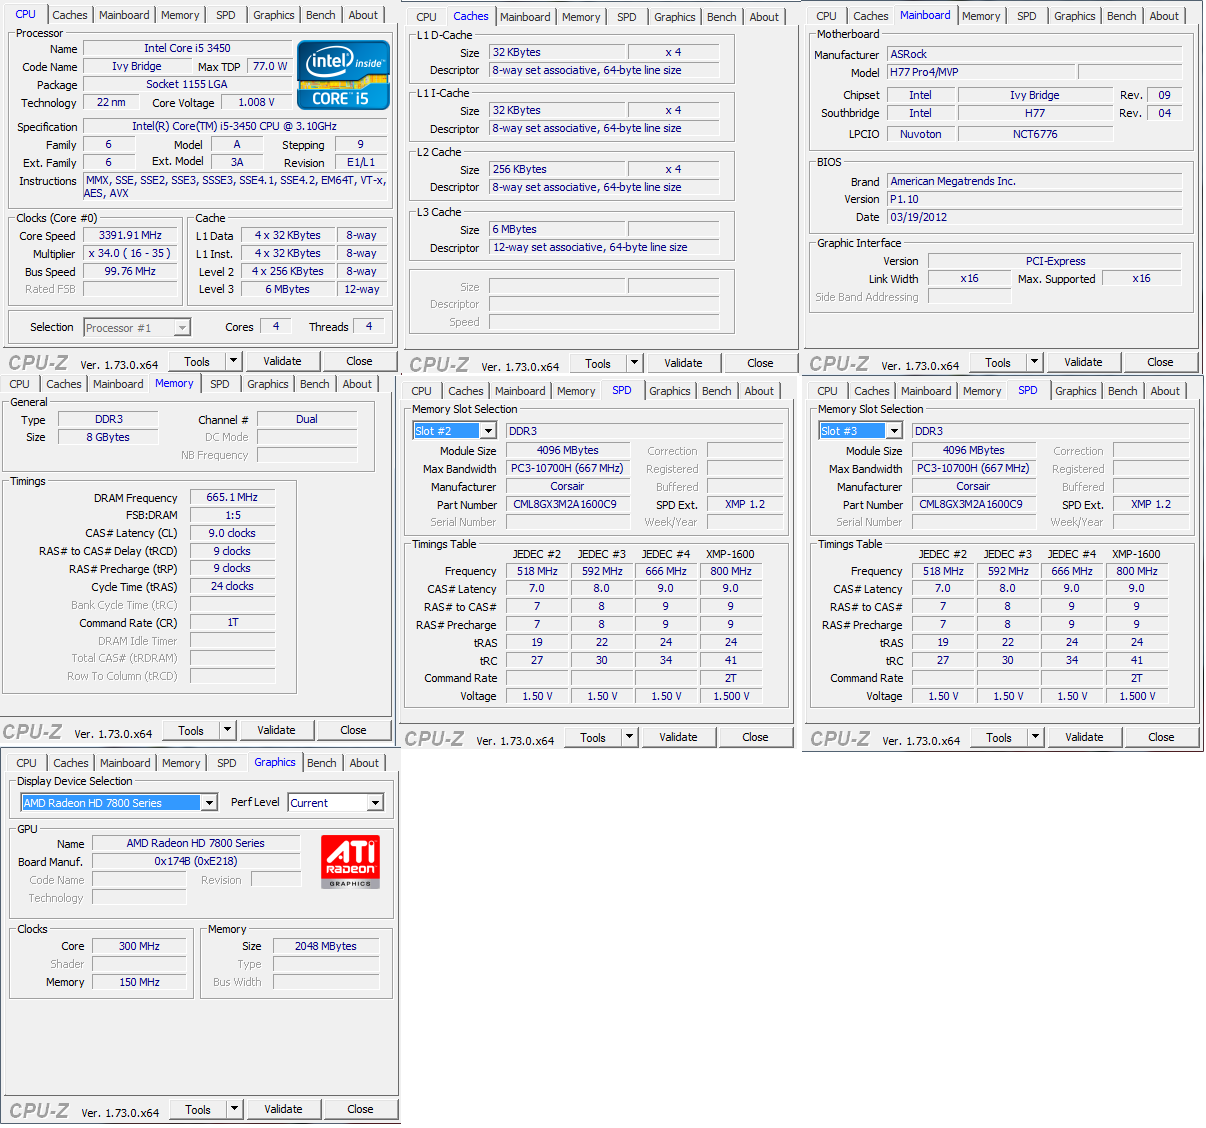Viewport: 1206px width, 1128px height.
Task: Open the Processor #1 selection dropdown
Action: pyautogui.click(x=181, y=327)
